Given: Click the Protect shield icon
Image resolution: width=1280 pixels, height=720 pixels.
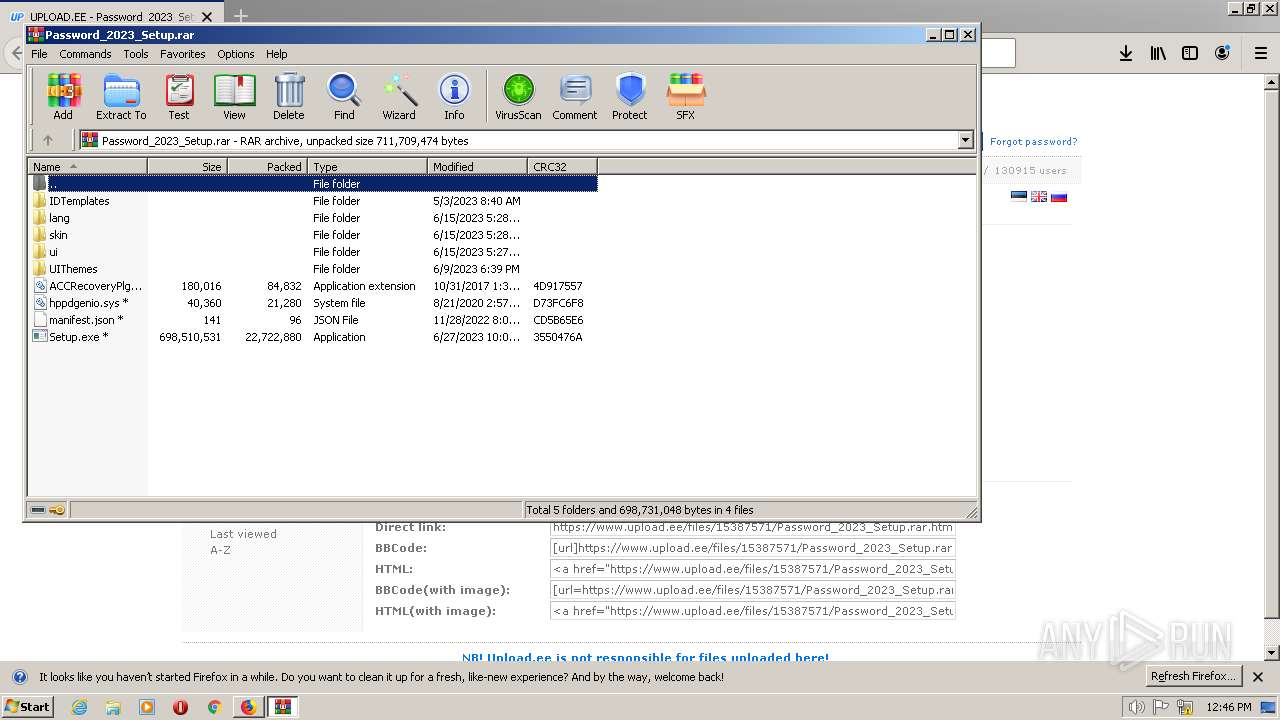Looking at the screenshot, I should pyautogui.click(x=630, y=97).
